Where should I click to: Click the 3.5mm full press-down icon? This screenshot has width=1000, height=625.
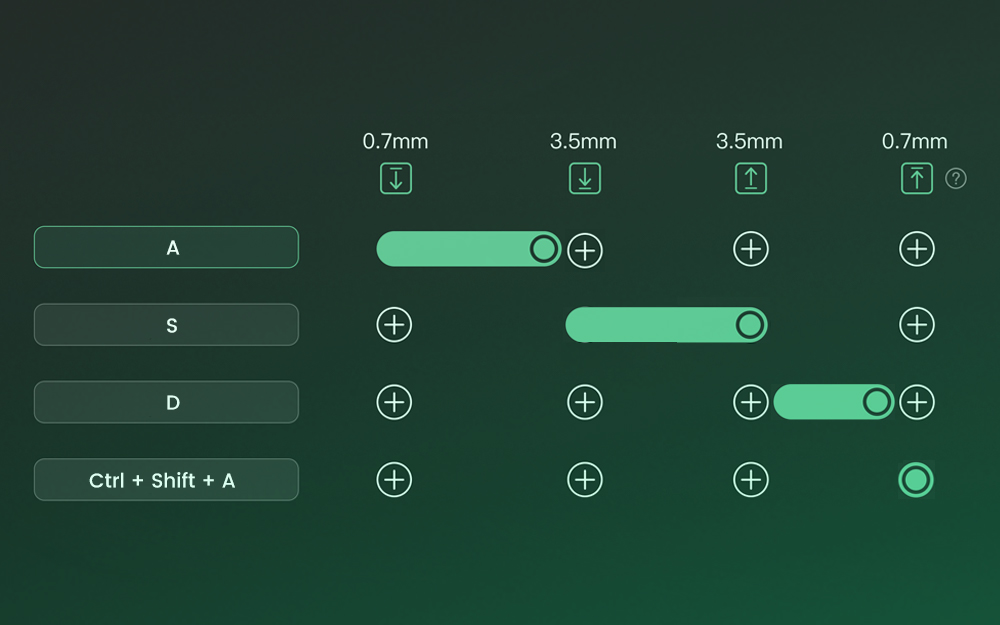point(585,179)
